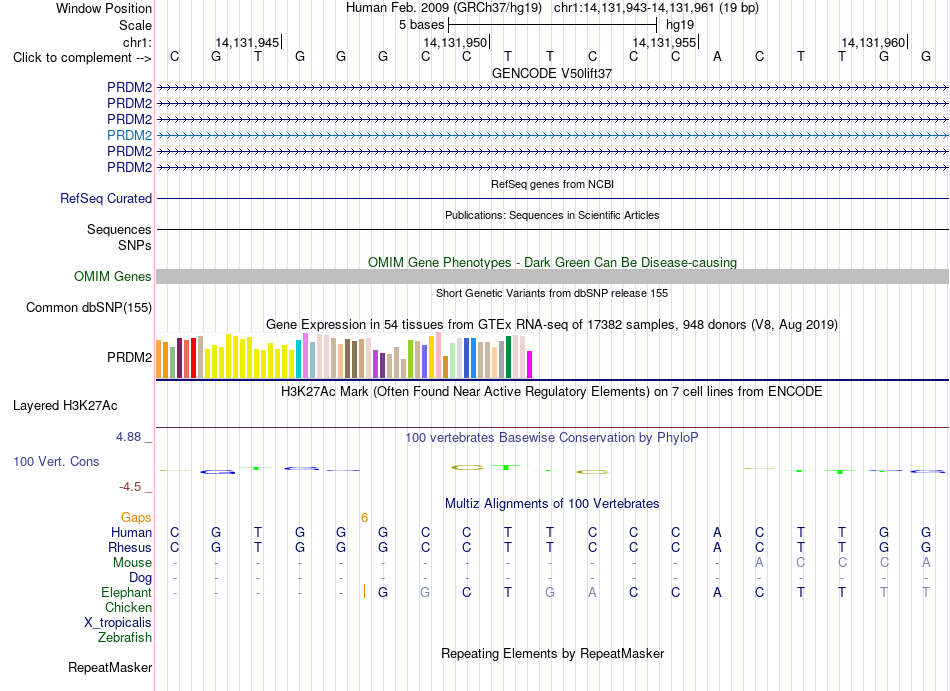The height and width of the screenshot is (691, 950).
Task: Open the highlighted light-blue PRDM2 transcript label
Action: tap(129, 135)
